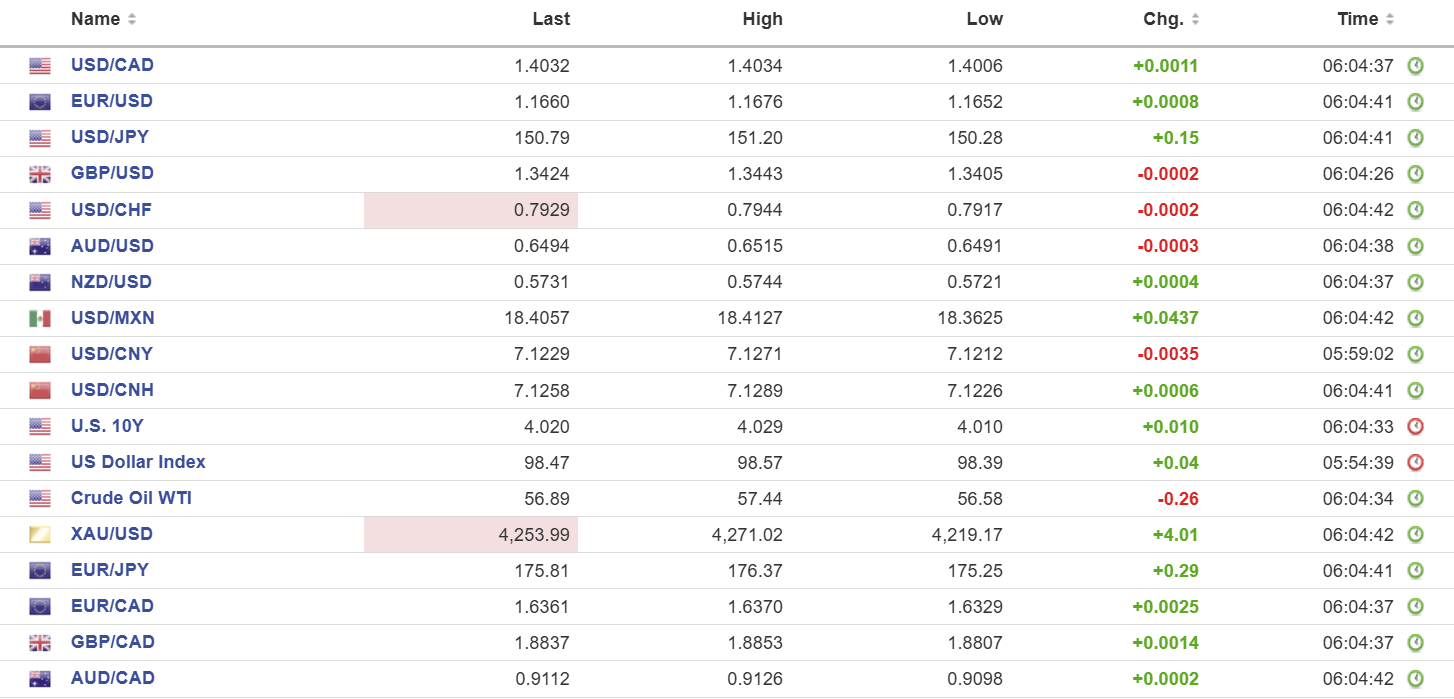Viewport: 1454px width, 699px height.
Task: Open the XAU/USD gold link
Action: pos(112,533)
